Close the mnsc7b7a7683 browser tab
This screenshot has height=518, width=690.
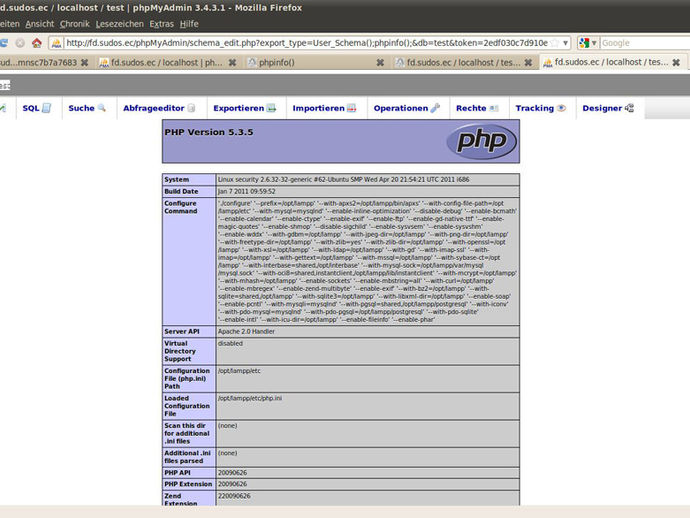(84, 62)
